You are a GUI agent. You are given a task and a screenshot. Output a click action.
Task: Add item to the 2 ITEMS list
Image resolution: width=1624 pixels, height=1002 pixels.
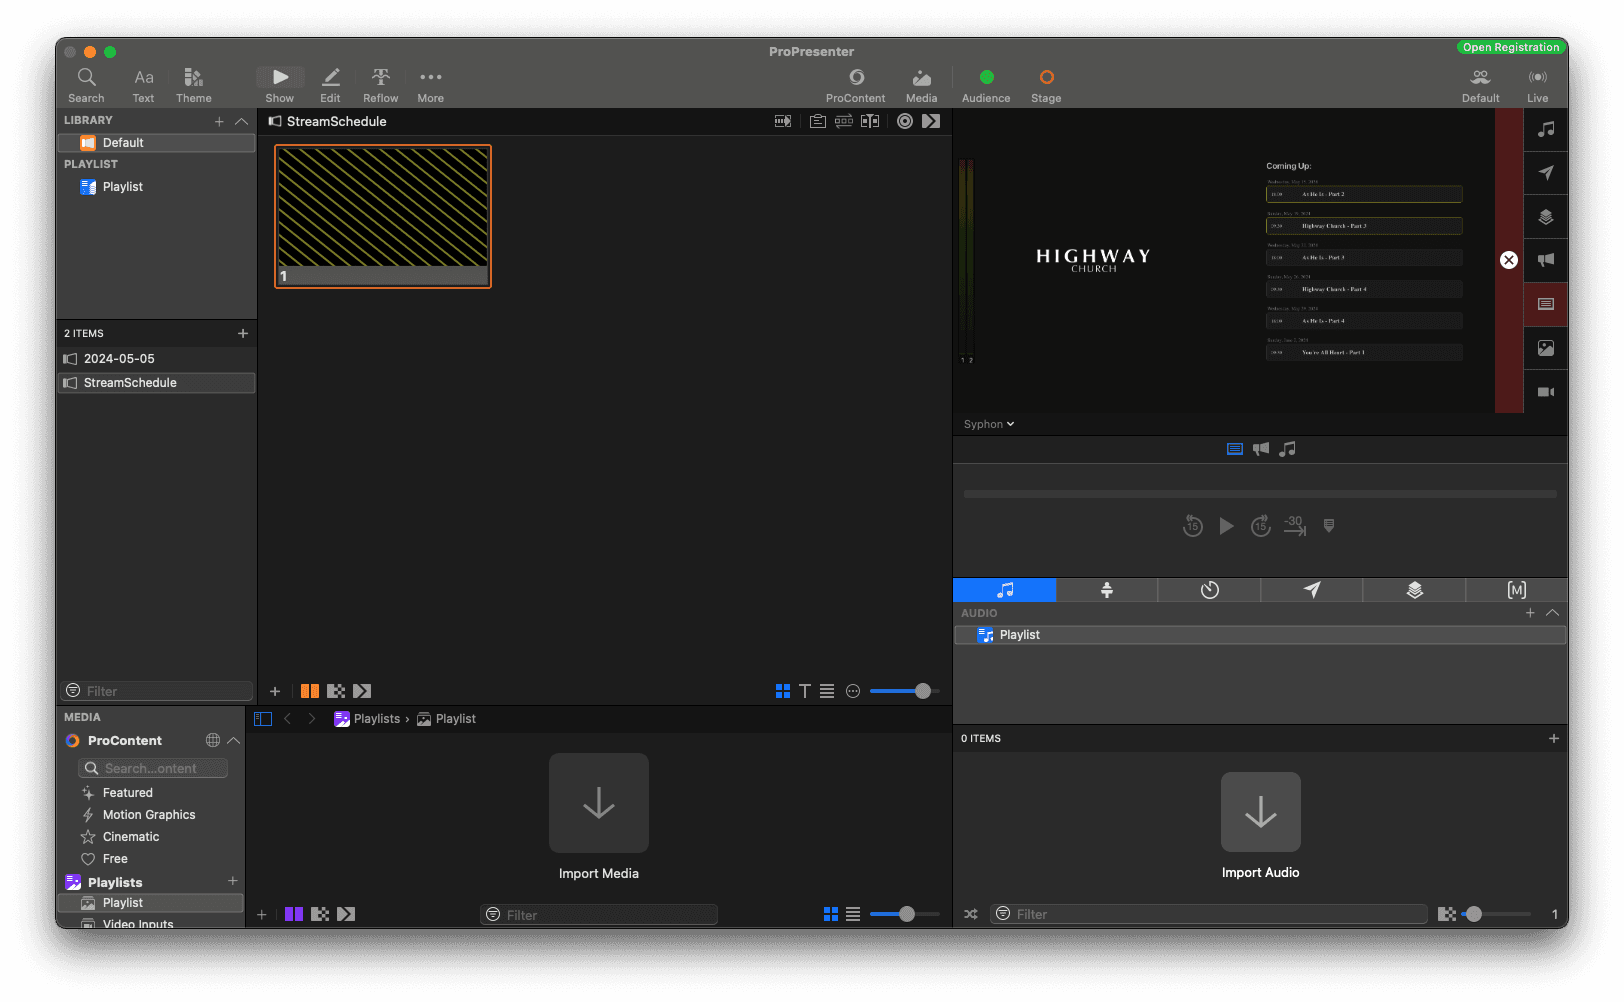click(242, 333)
